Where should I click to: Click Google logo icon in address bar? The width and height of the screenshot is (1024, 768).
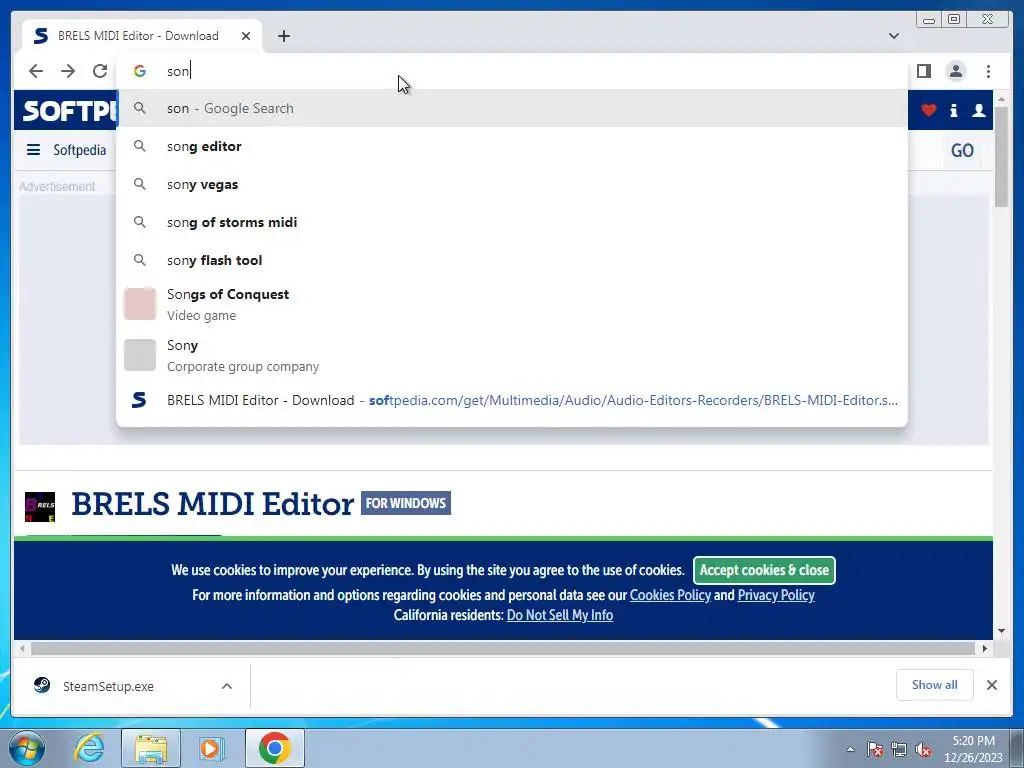pos(140,71)
